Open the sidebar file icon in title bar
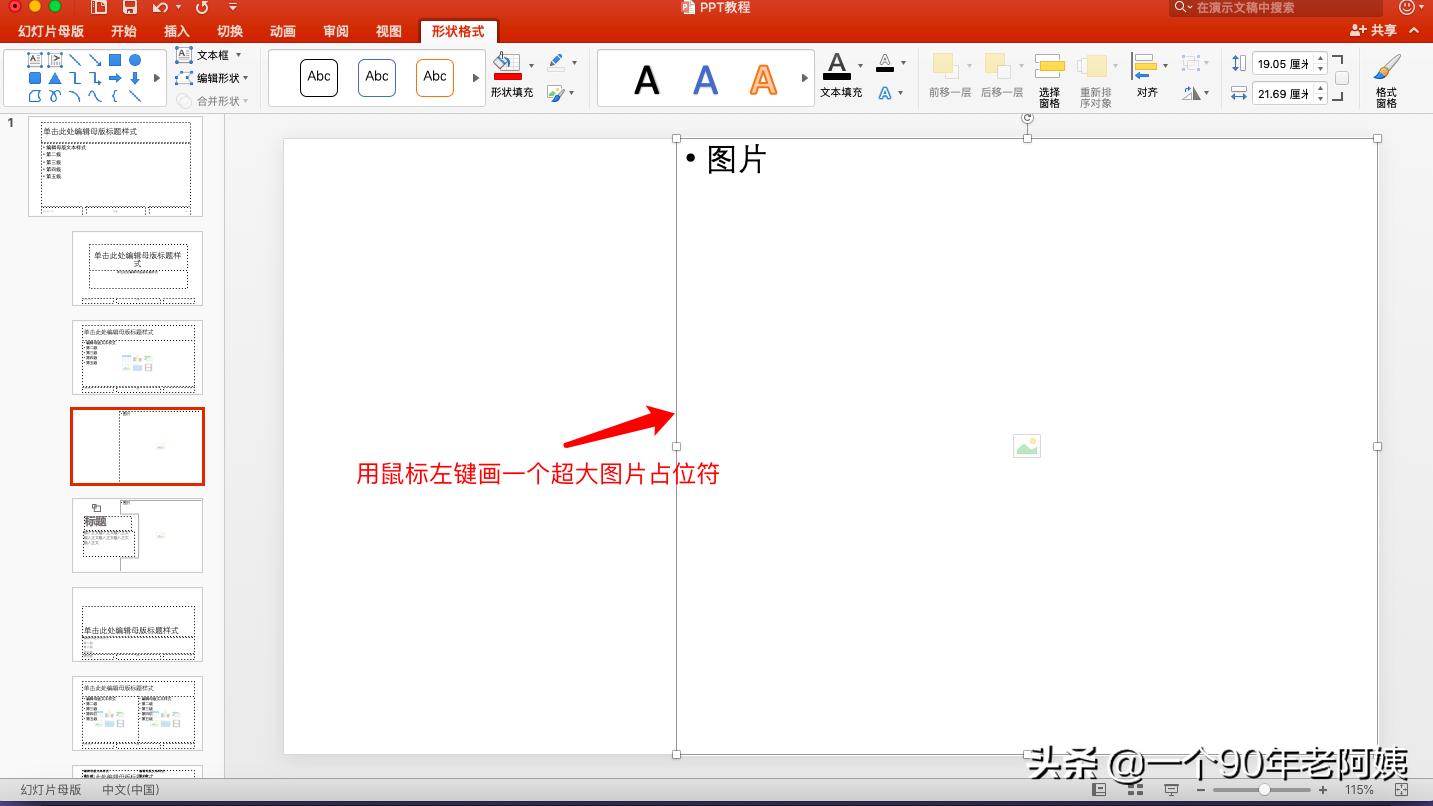 click(x=98, y=7)
